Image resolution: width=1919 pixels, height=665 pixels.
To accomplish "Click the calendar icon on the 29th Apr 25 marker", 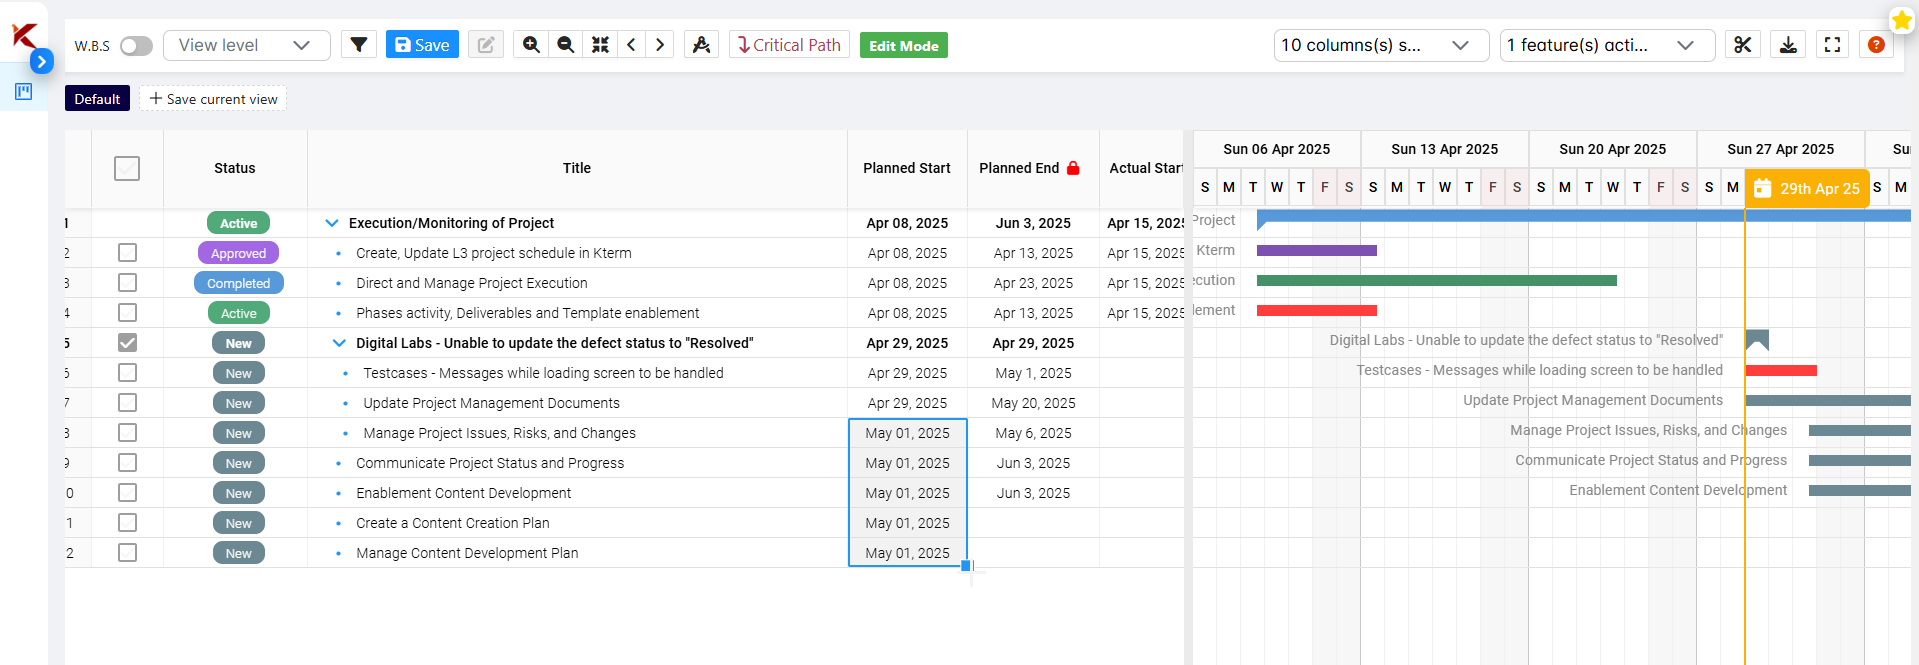I will point(1762,188).
